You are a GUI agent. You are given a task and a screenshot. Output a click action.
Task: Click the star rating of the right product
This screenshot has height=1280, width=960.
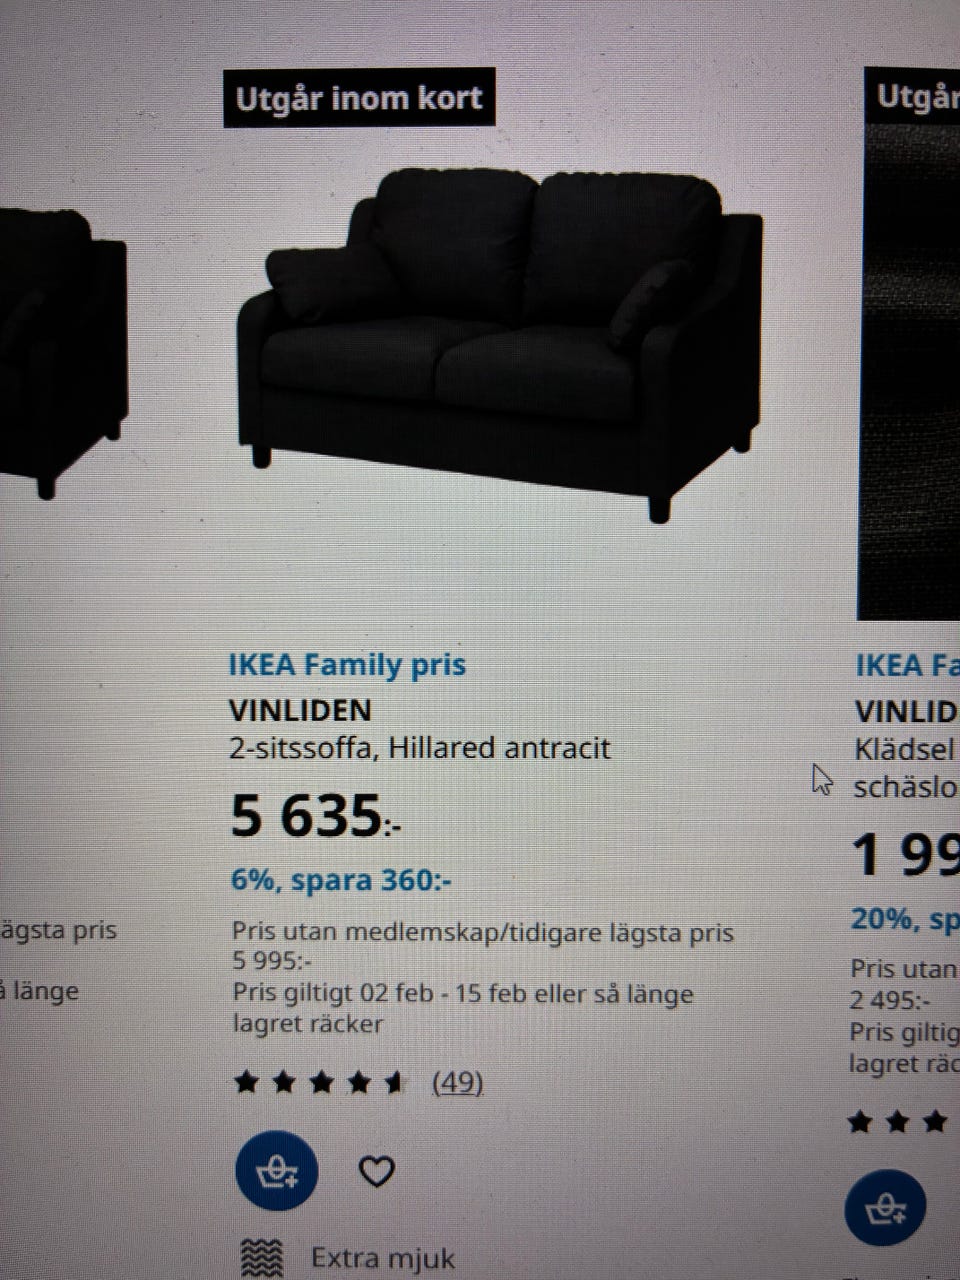point(898,1122)
